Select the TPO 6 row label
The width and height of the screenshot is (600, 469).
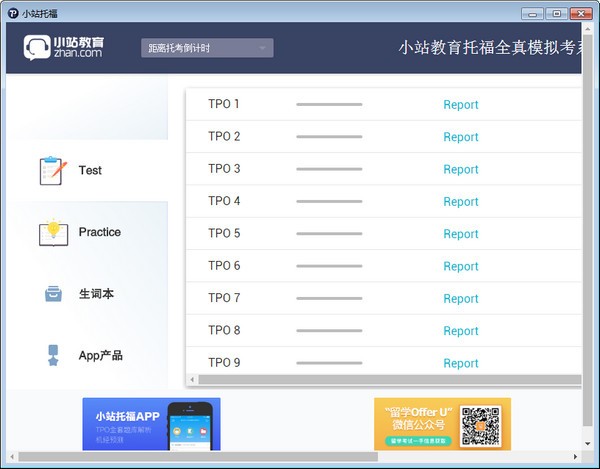tap(224, 265)
